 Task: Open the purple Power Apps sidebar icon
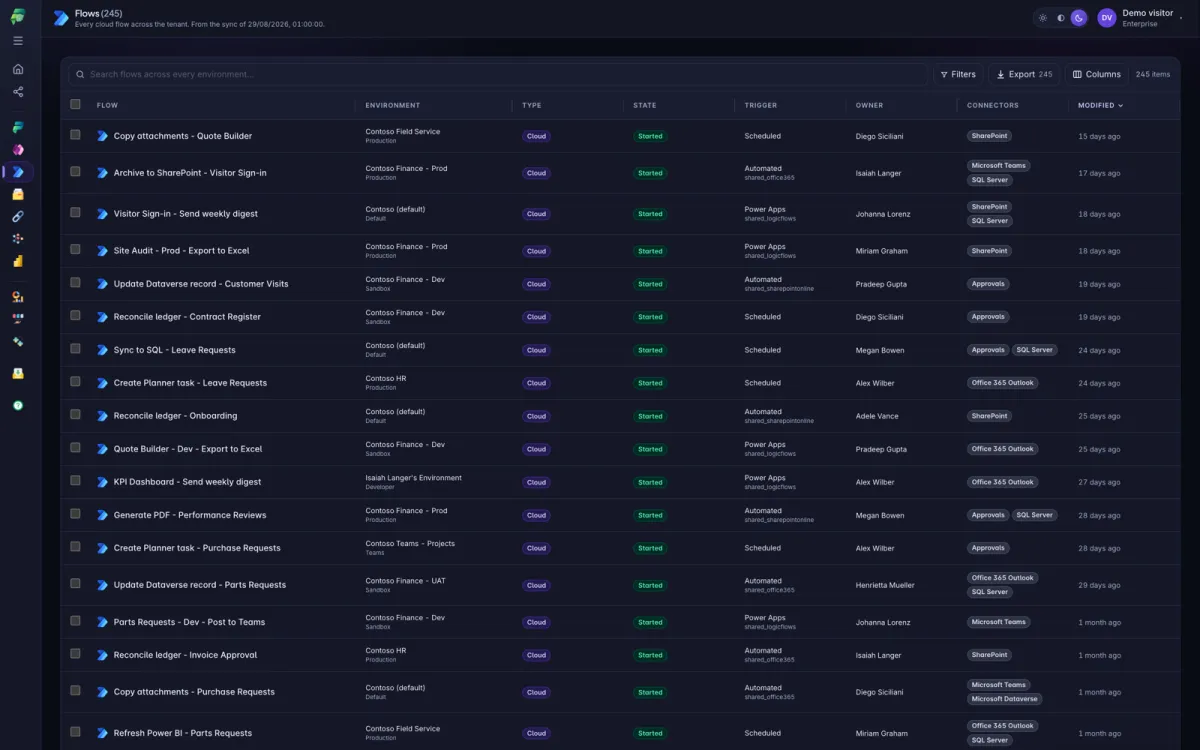(18, 150)
